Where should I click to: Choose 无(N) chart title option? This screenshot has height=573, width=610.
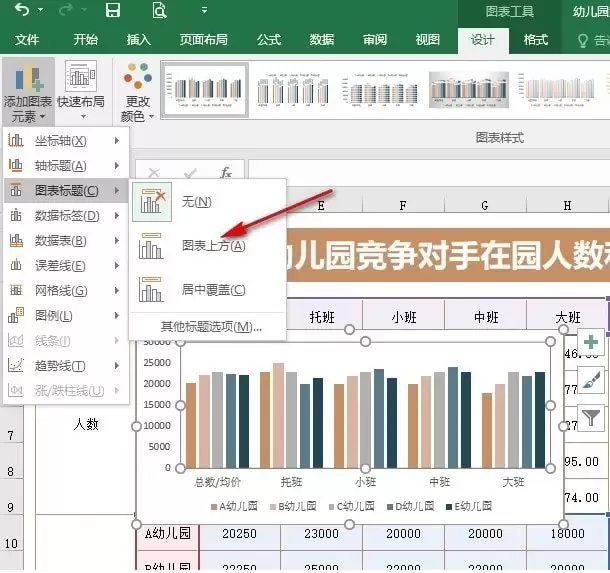tap(207, 202)
